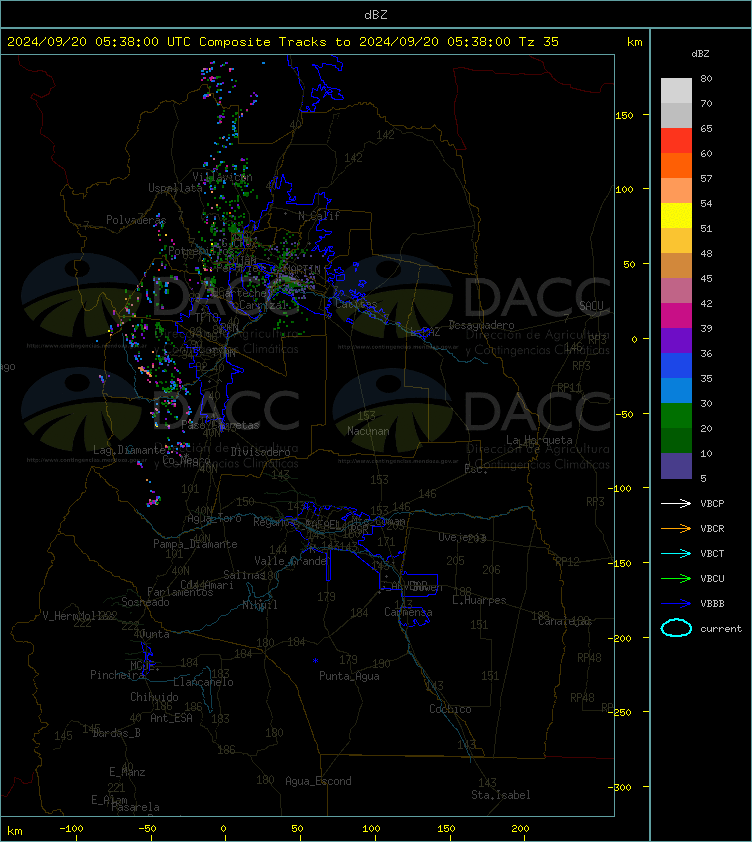Click the cyan 'current' ellipse legend icon

tap(676, 628)
